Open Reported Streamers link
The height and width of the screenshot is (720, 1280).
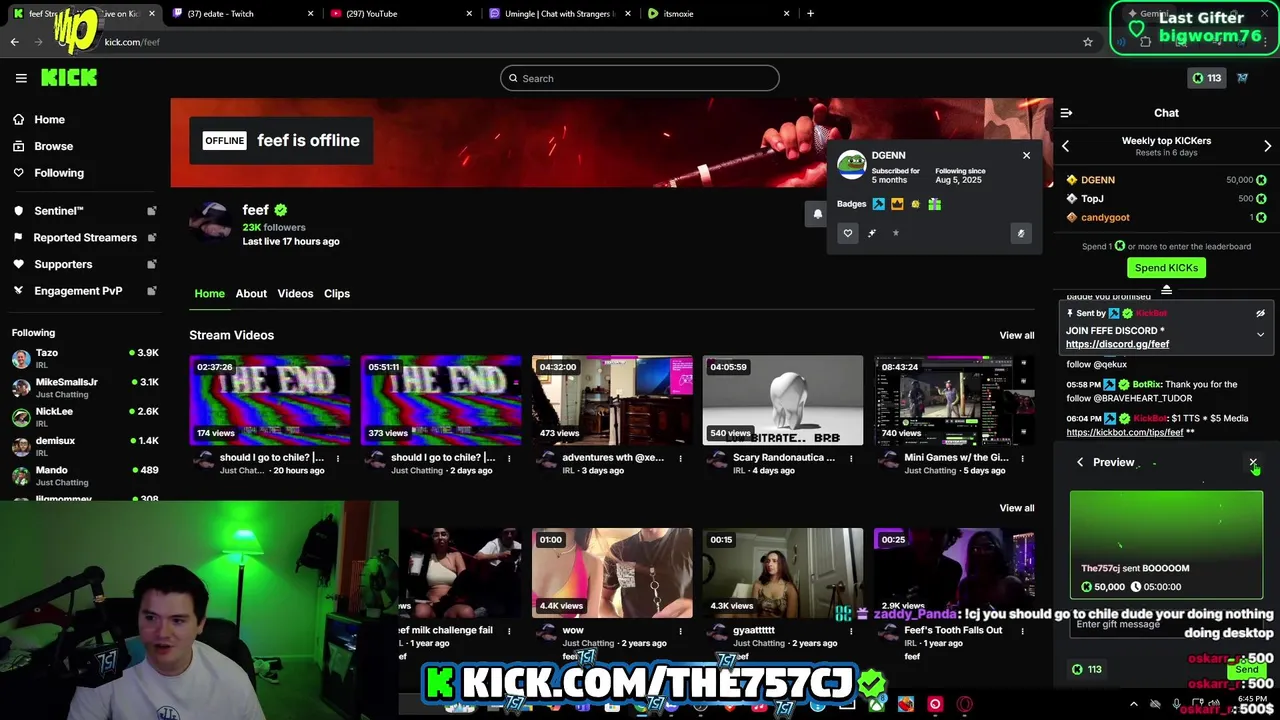[x=85, y=238]
